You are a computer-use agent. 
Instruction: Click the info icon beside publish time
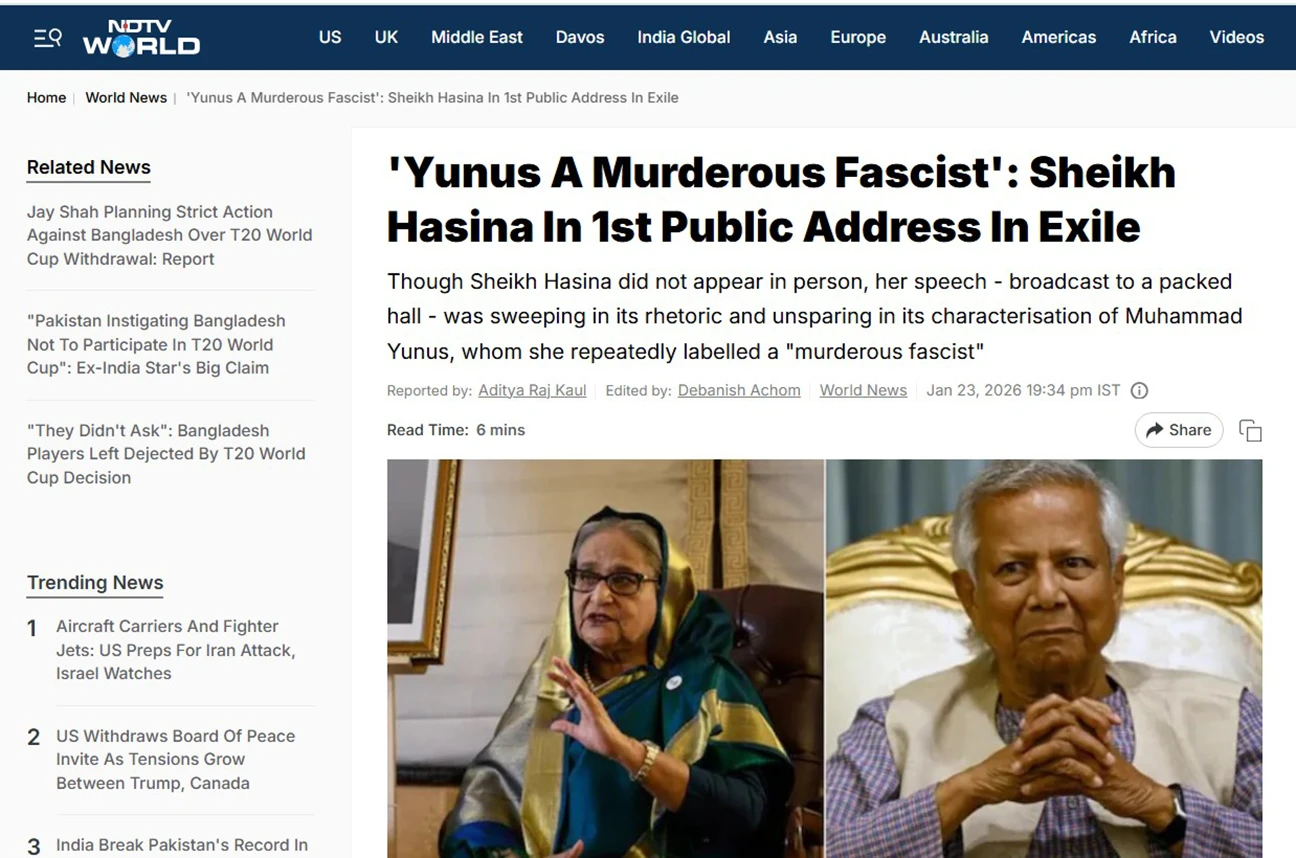point(1139,391)
